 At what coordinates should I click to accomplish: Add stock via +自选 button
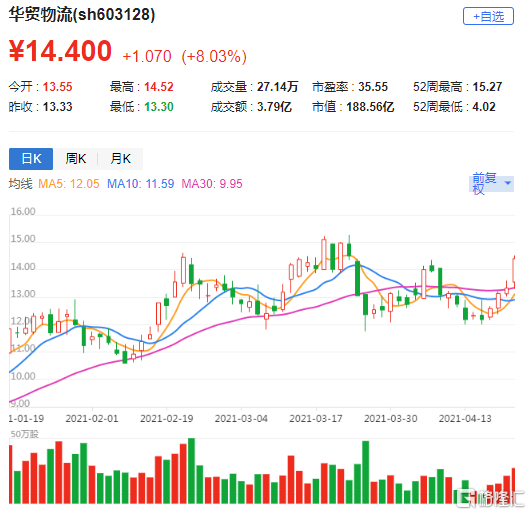488,16
